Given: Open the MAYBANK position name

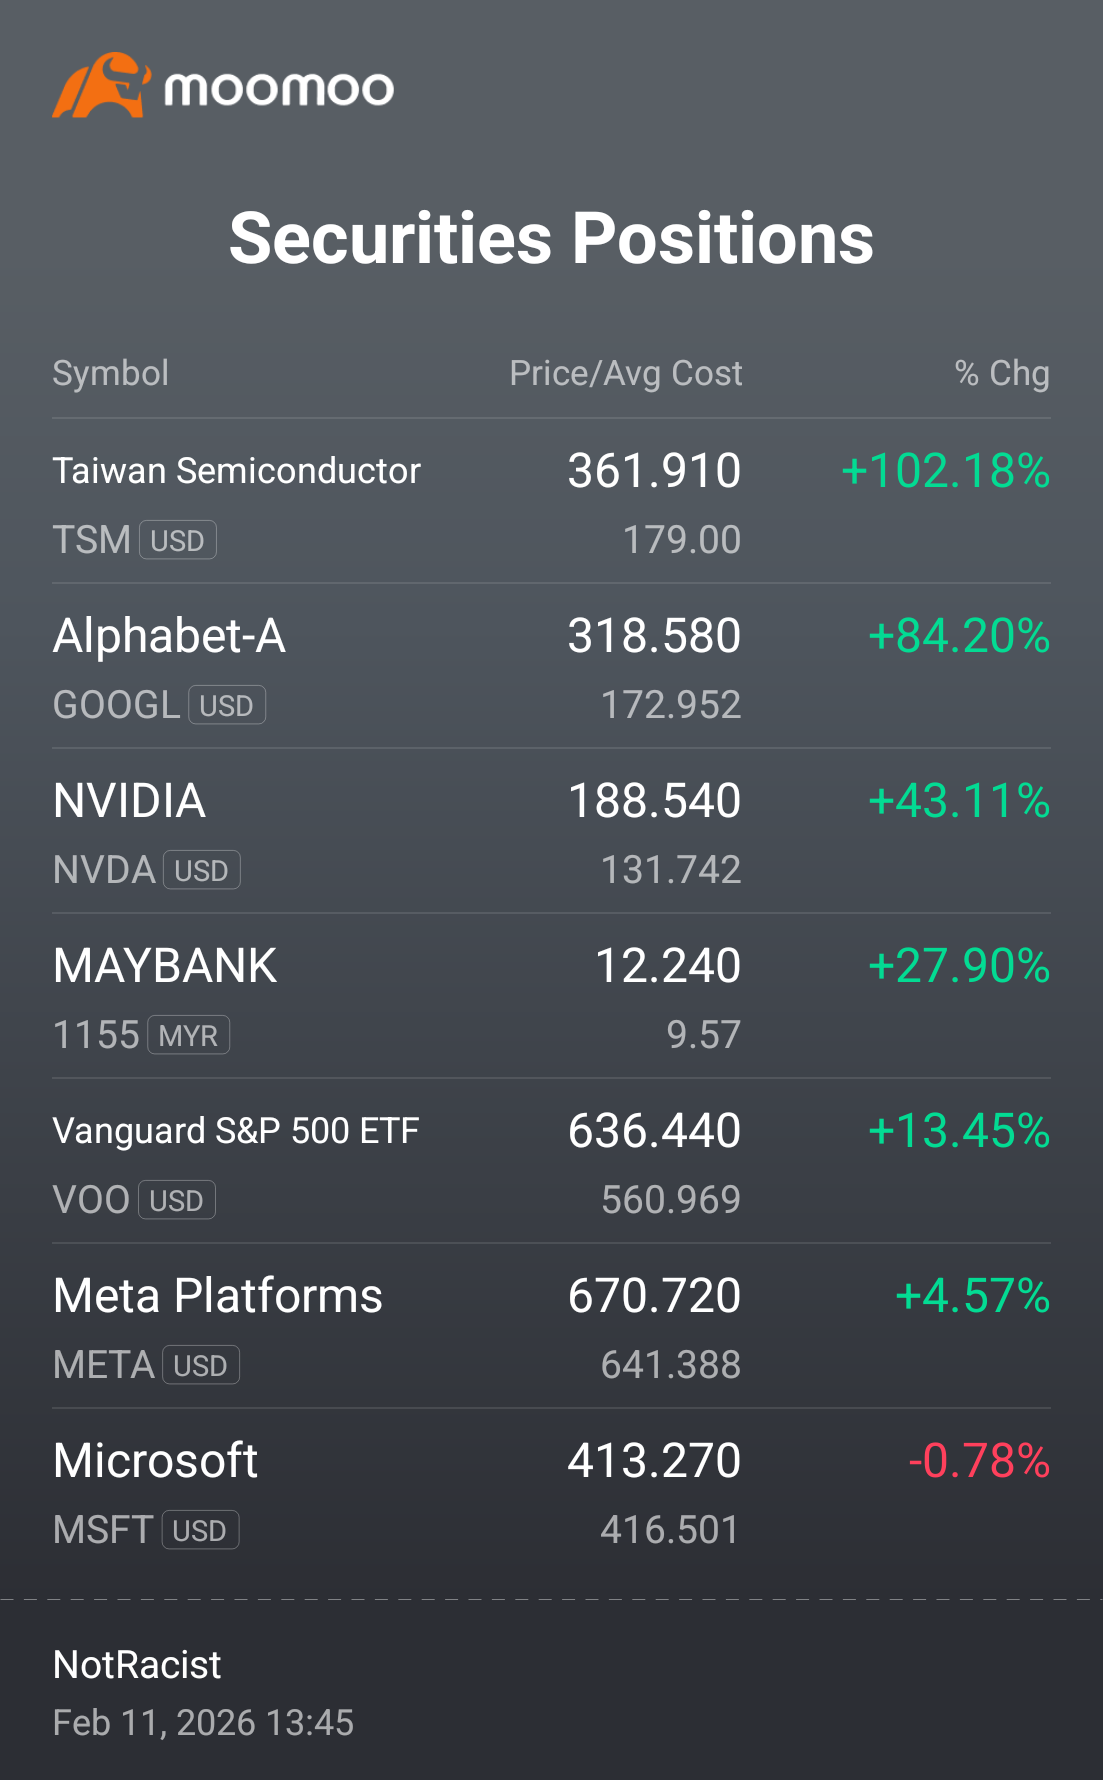Looking at the screenshot, I should (165, 966).
